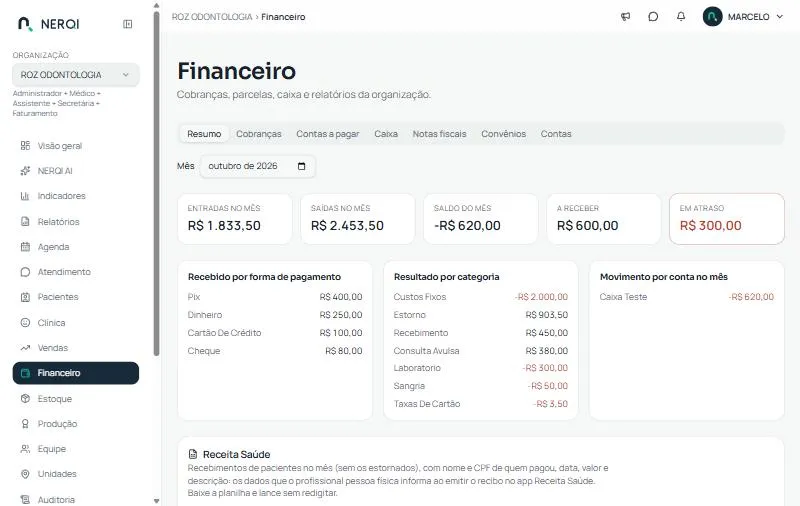The width and height of the screenshot is (800, 506).
Task: Click the Custos Fixos category row
Action: coord(481,297)
